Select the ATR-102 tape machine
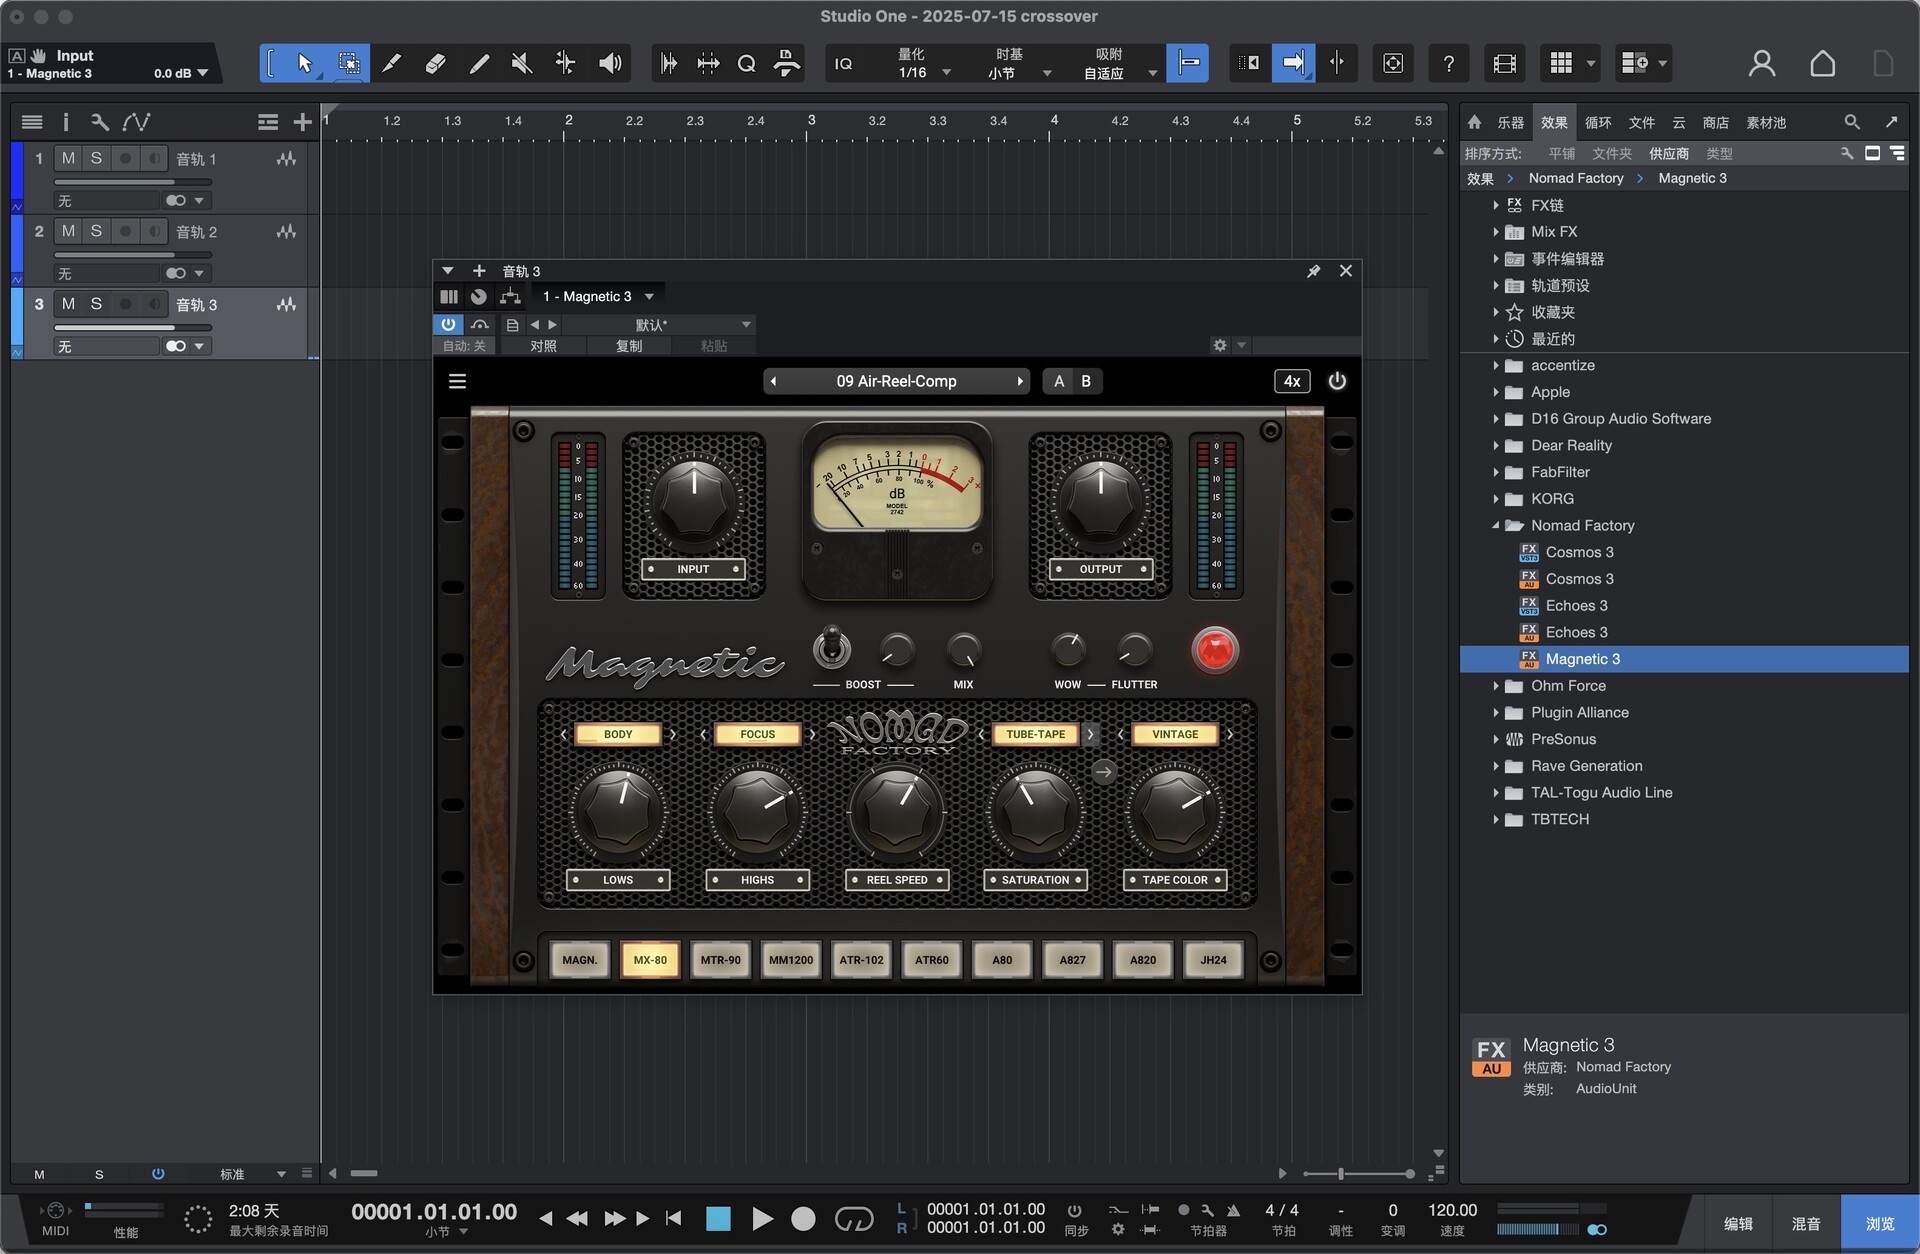 (x=861, y=960)
